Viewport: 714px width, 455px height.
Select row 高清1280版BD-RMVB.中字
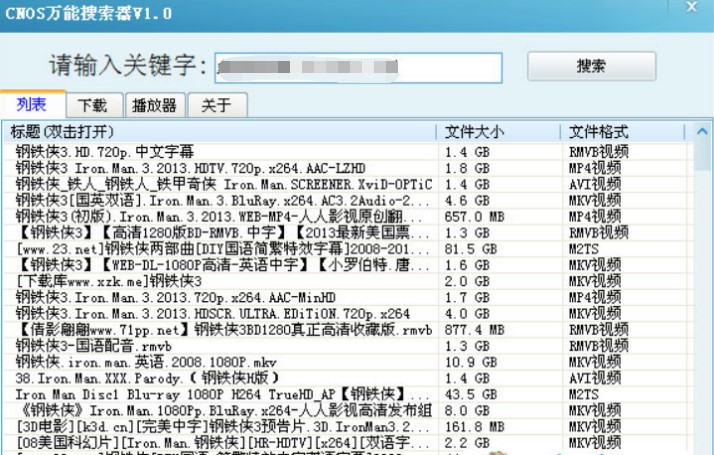348,233
